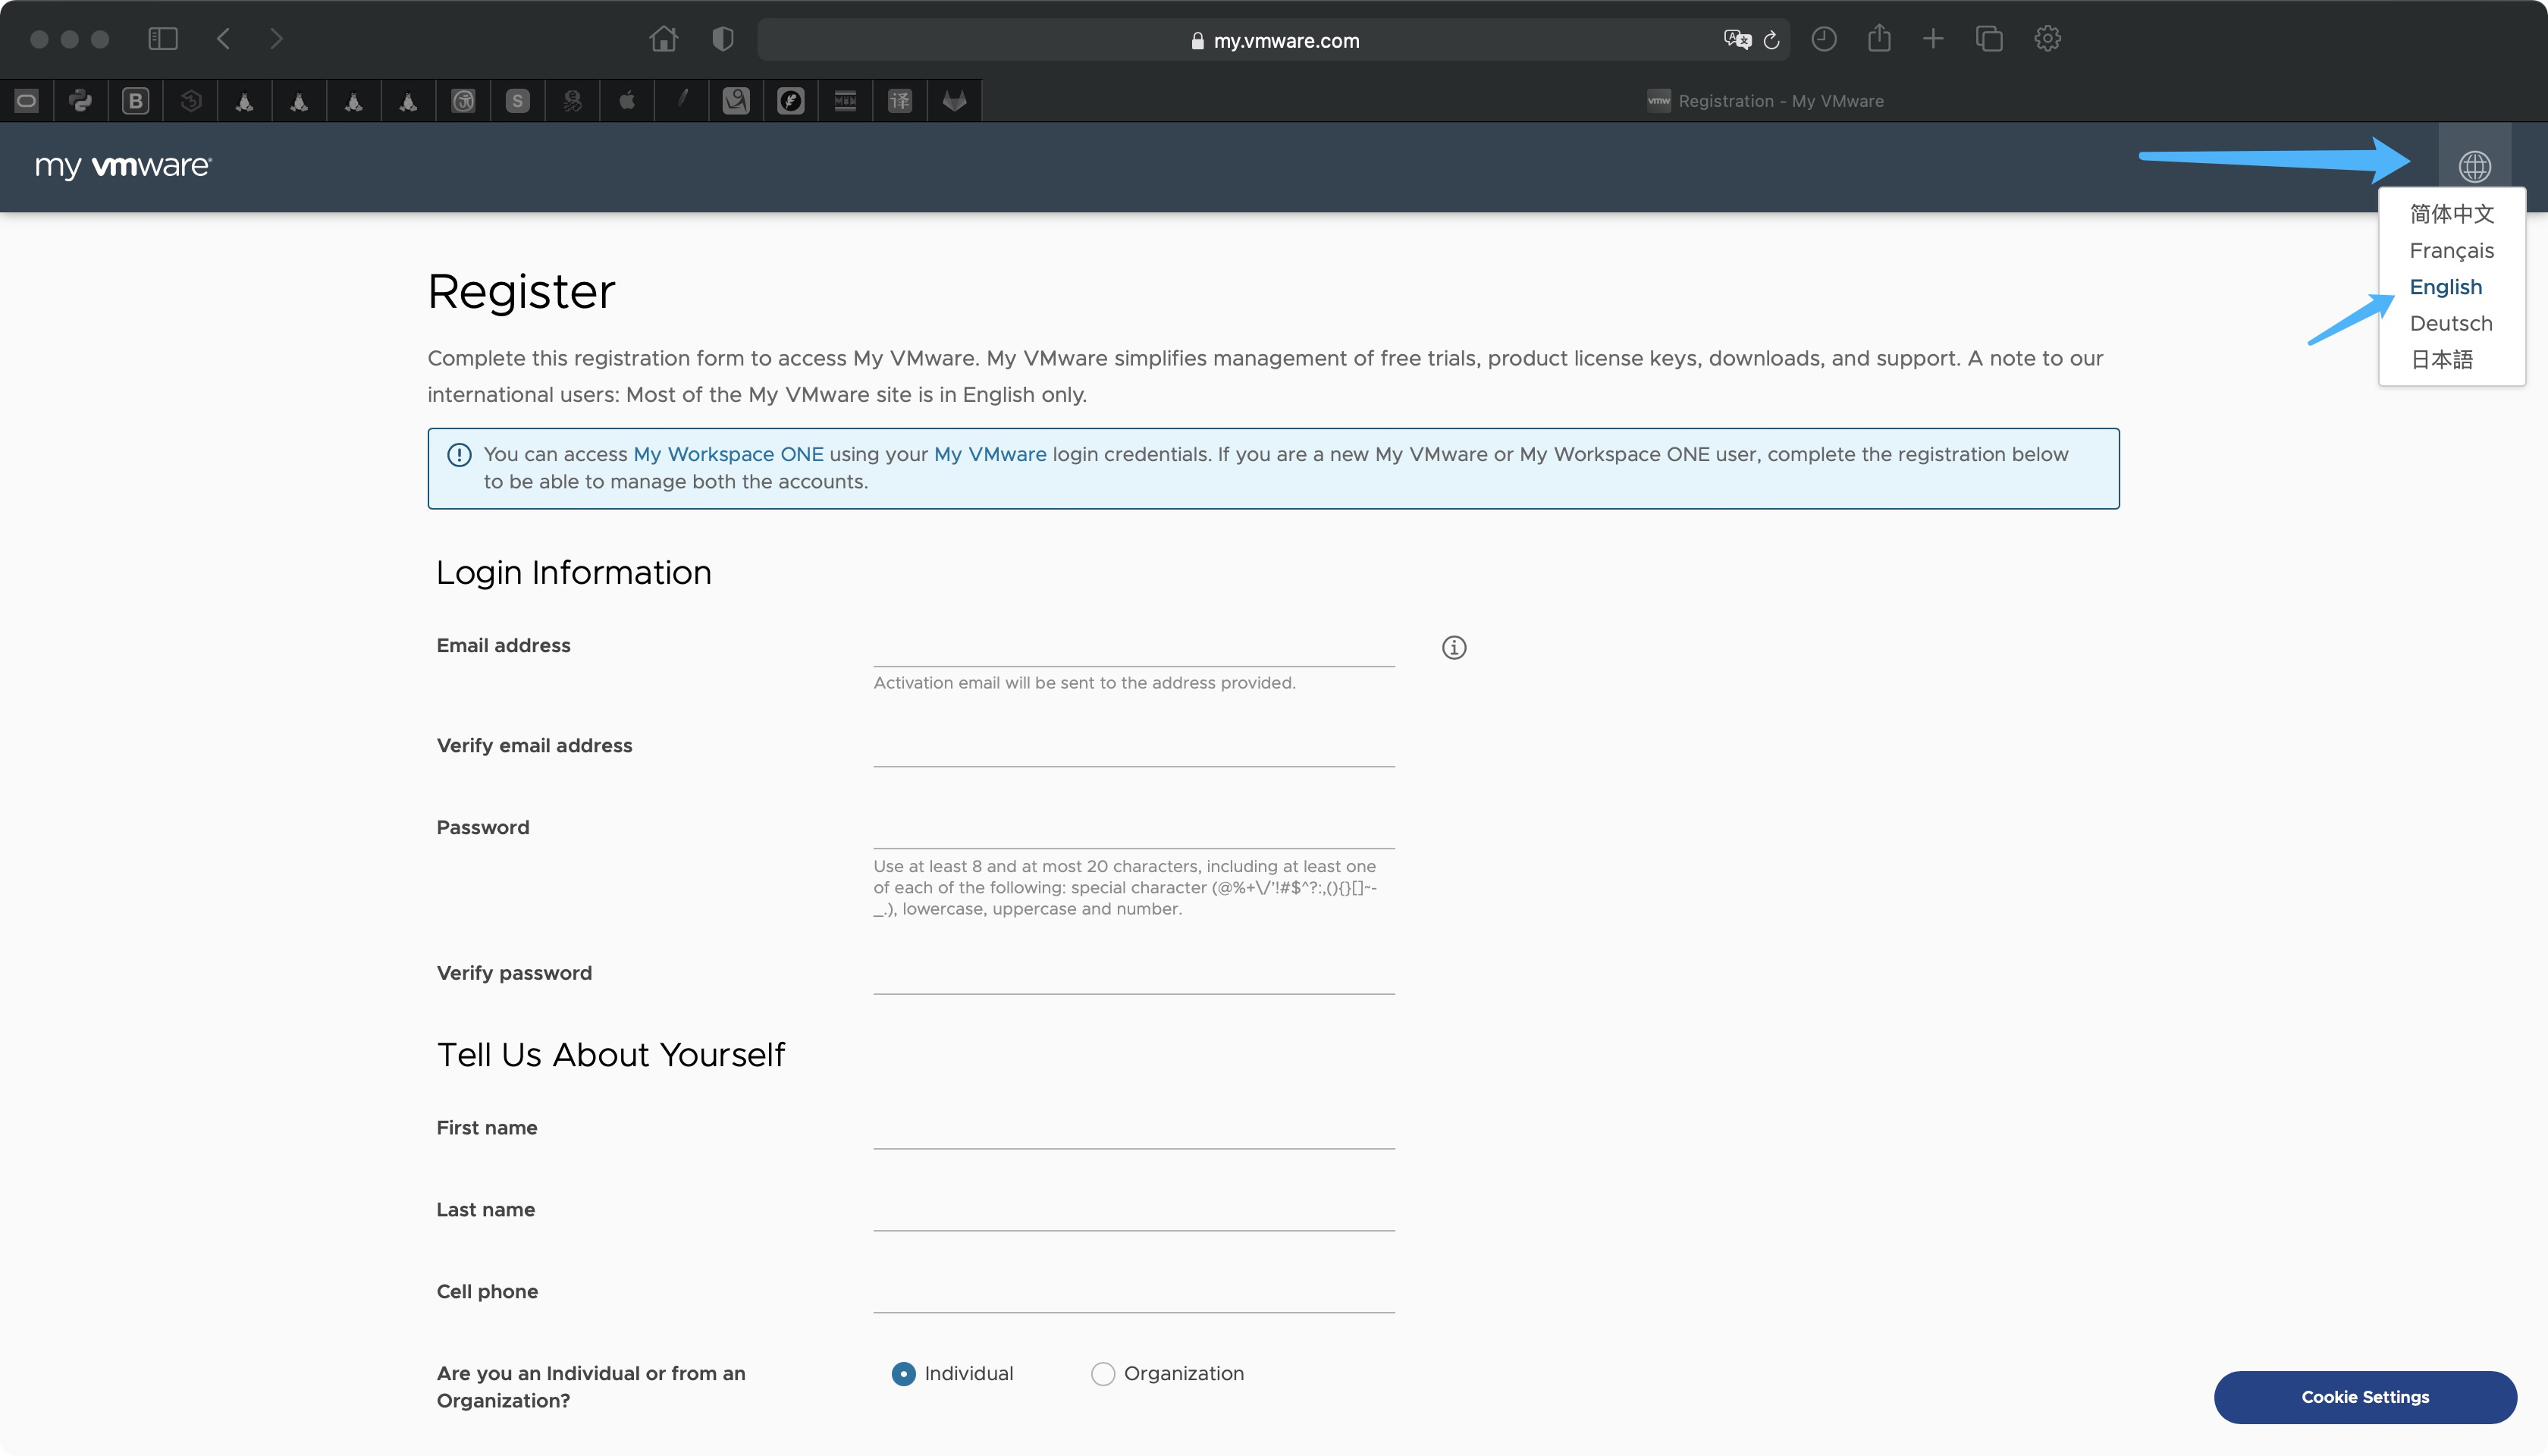The height and width of the screenshot is (1456, 2548).
Task: Click the browser home button icon
Action: point(664,39)
